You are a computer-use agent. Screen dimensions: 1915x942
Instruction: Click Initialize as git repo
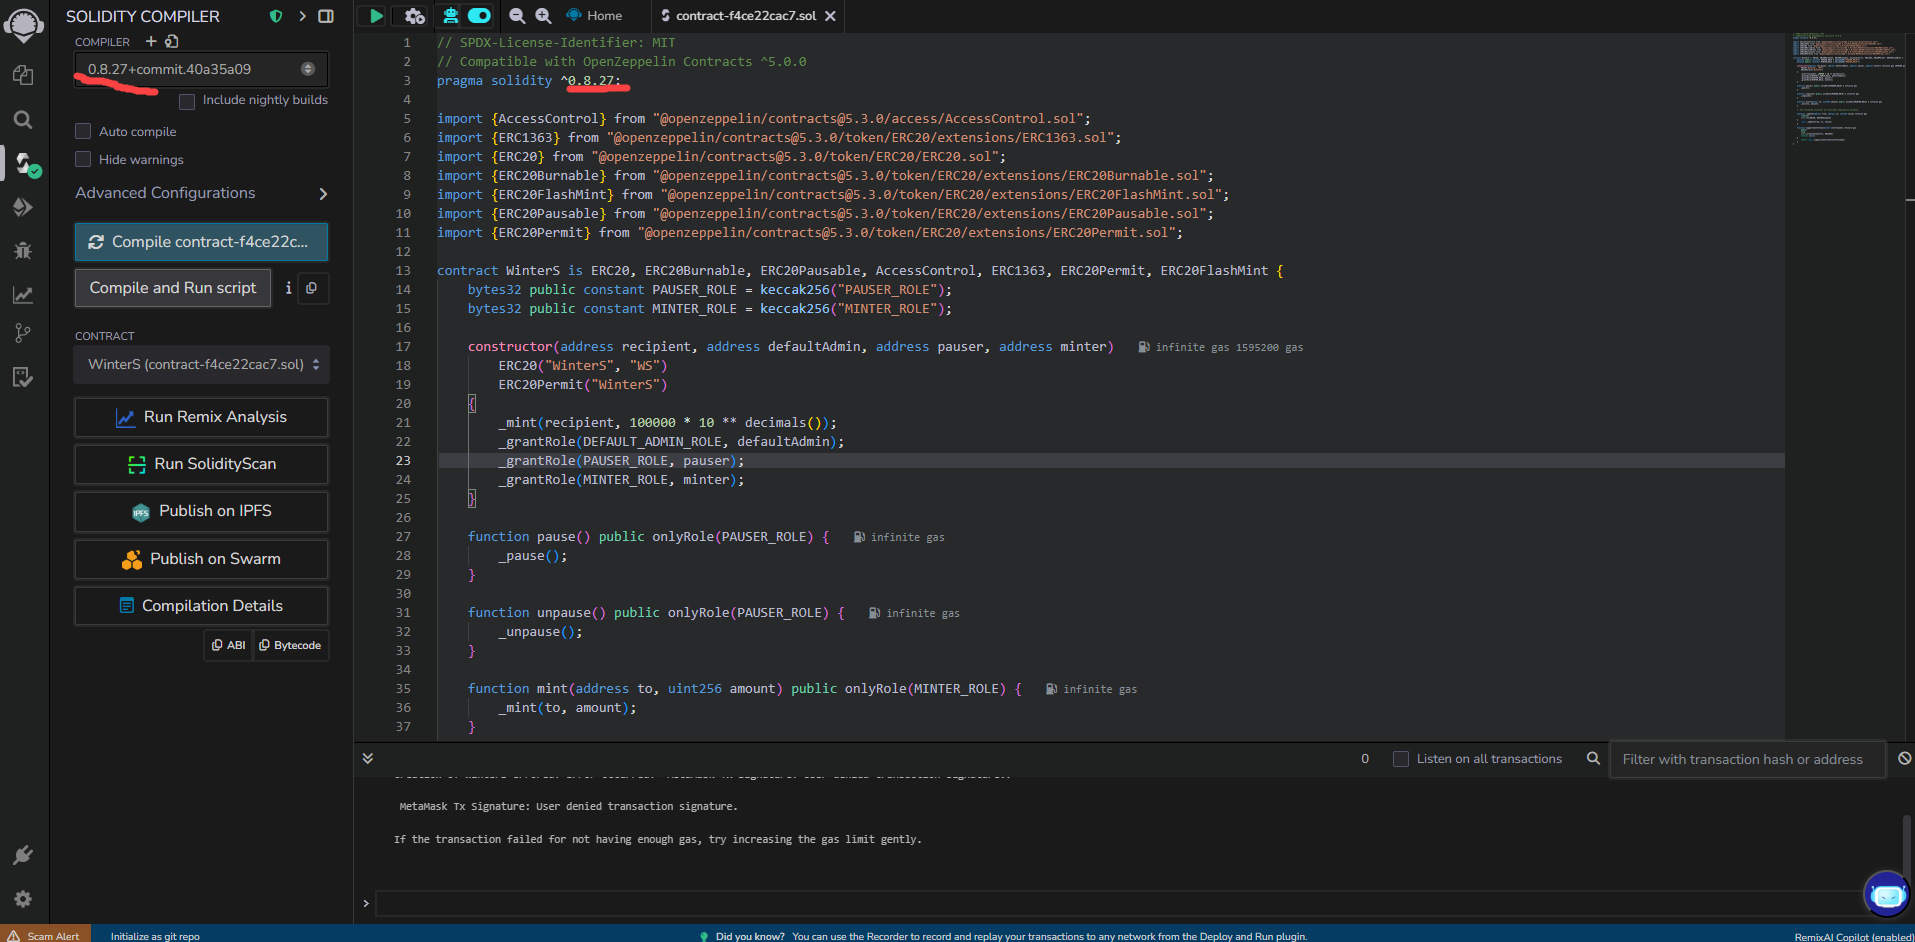[x=155, y=936]
